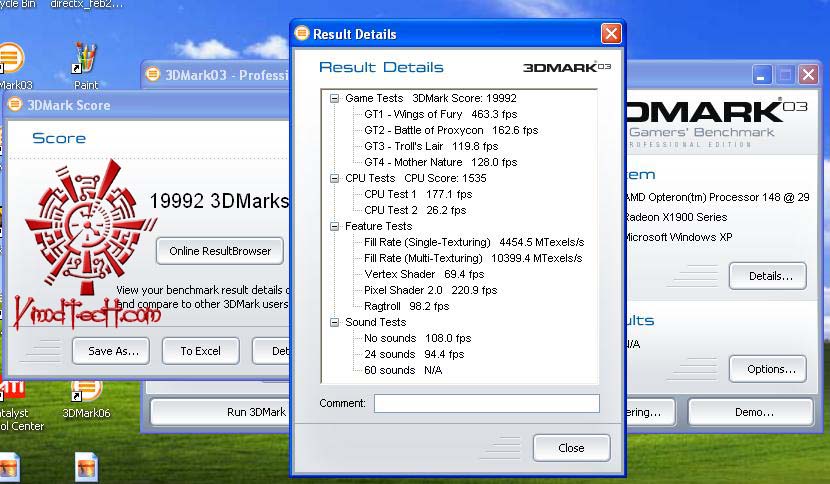
Task: Click the 3DMark Score window title icon
Action: click(15, 104)
